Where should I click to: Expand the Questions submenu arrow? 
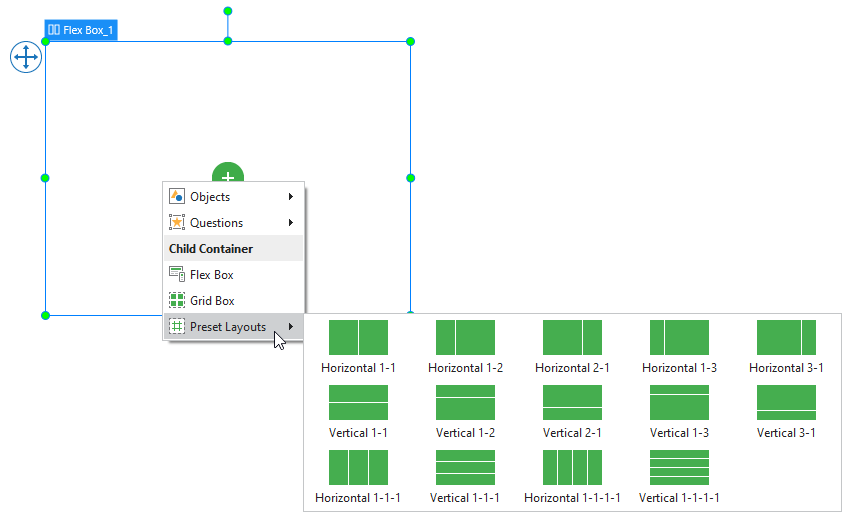click(291, 223)
